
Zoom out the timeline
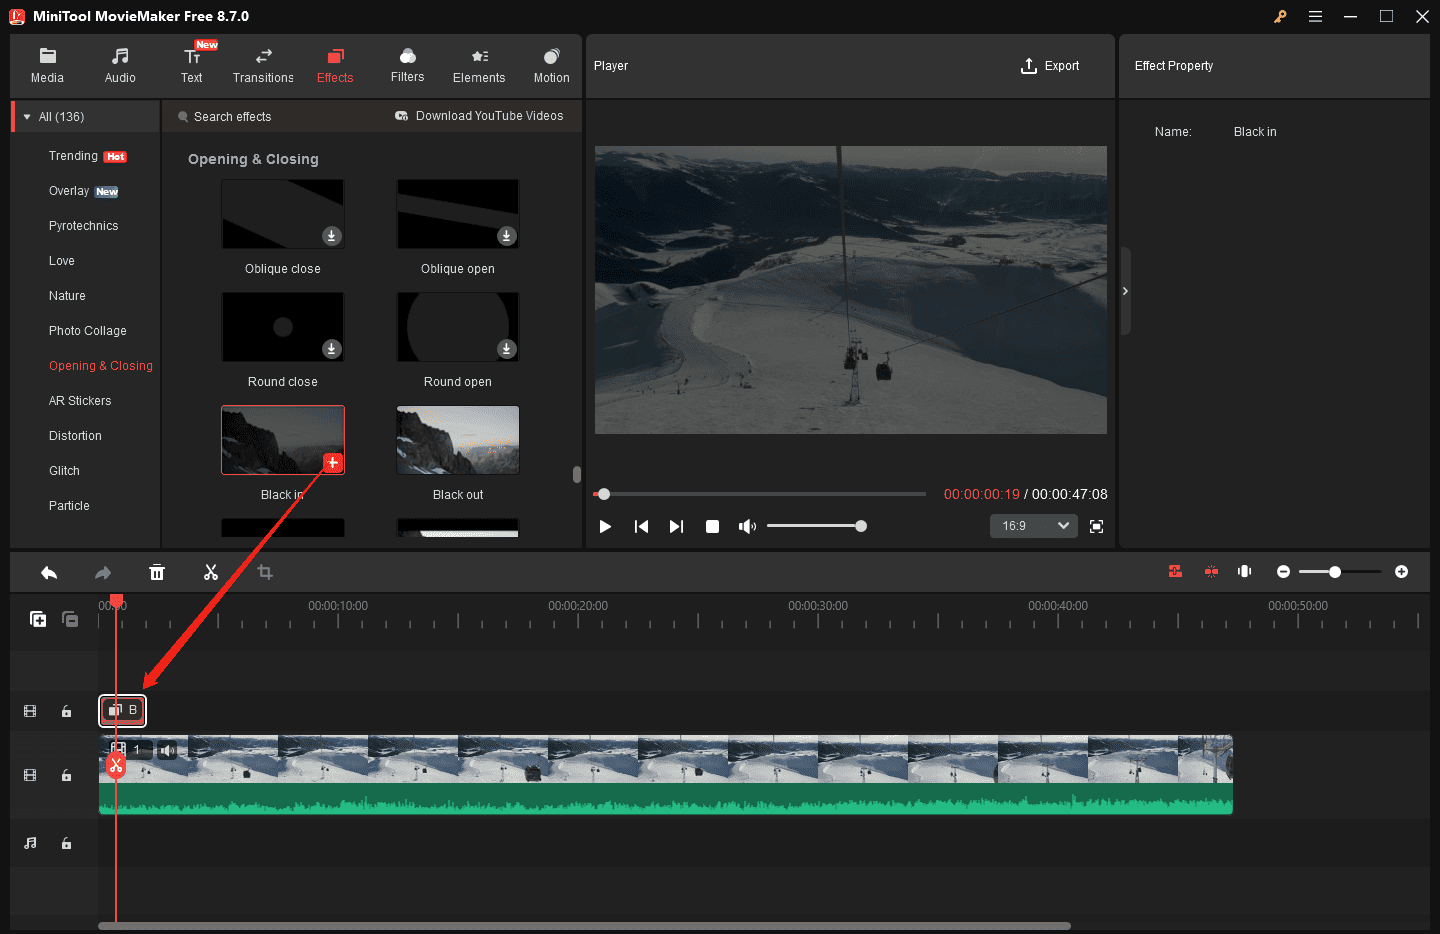pos(1283,571)
